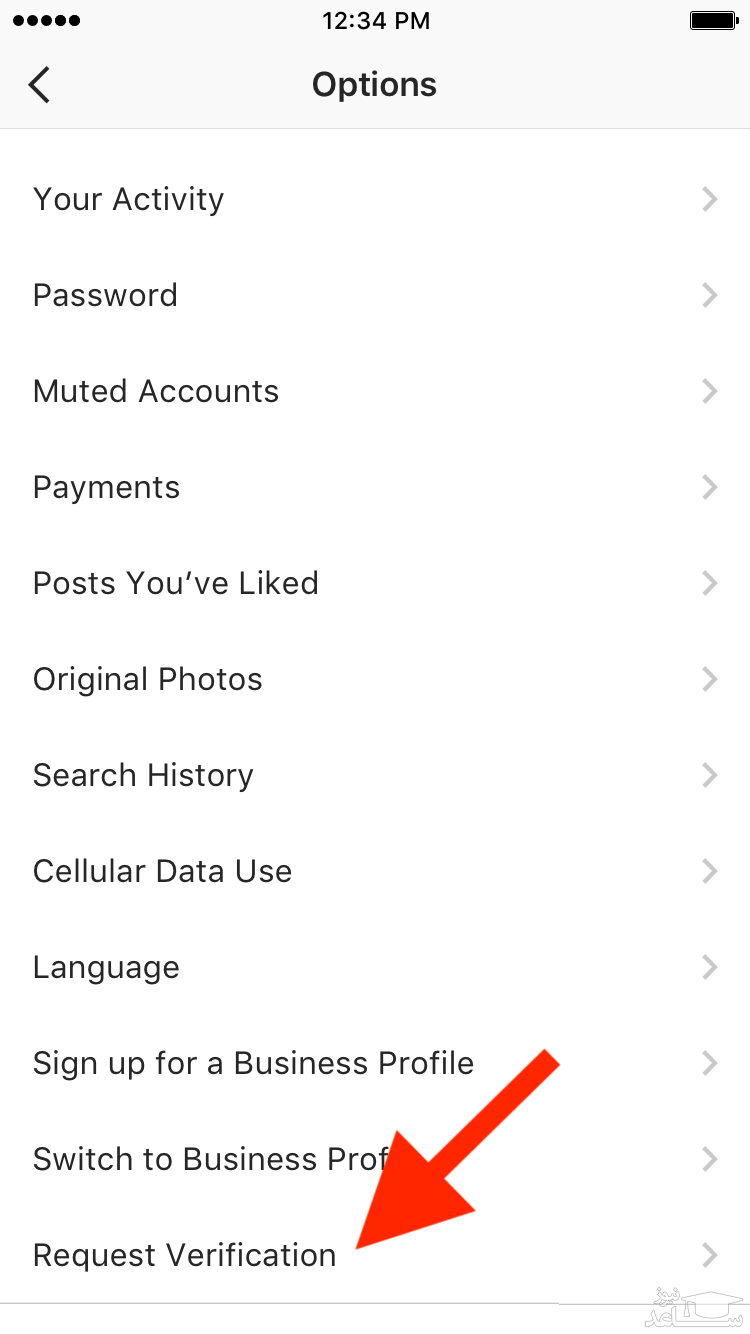
Task: Click chevron beside Your Activity
Action: [x=710, y=199]
